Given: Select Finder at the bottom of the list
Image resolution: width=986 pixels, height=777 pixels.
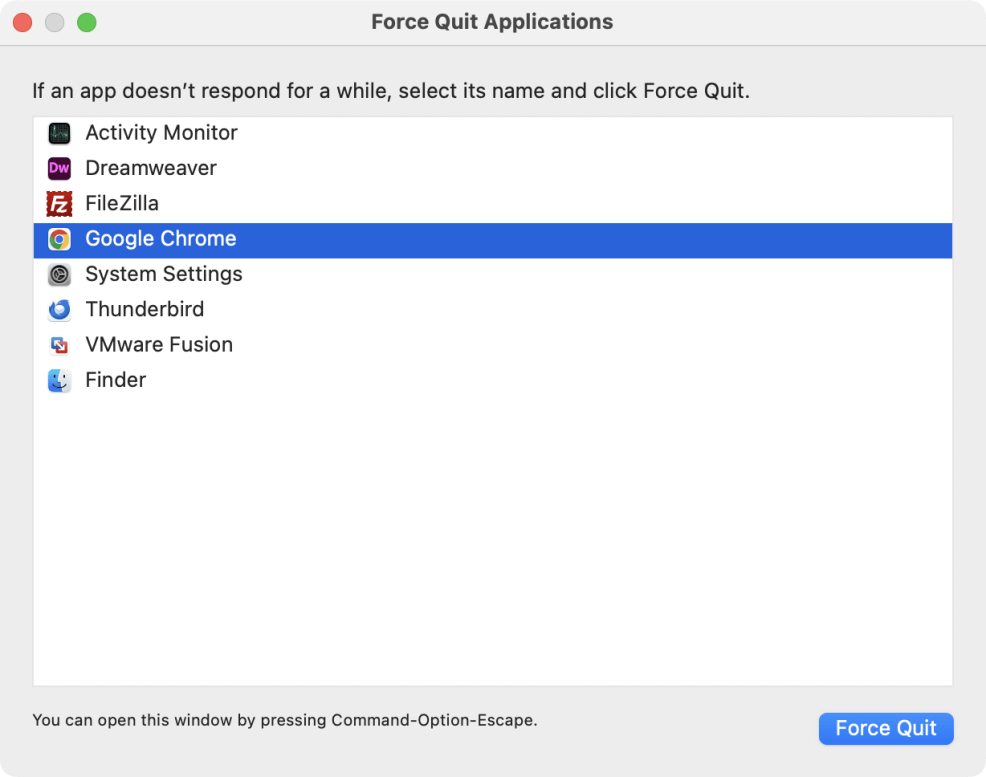Looking at the screenshot, I should 115,380.
